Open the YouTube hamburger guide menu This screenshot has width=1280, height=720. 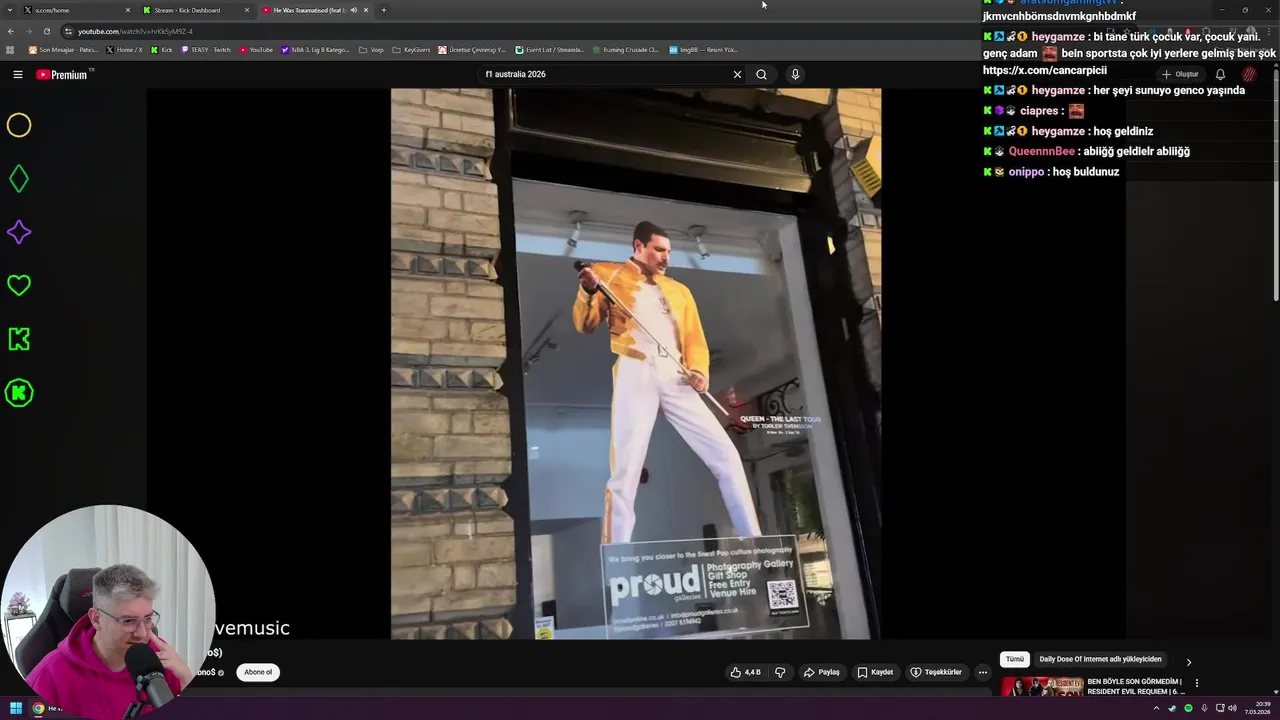point(18,74)
